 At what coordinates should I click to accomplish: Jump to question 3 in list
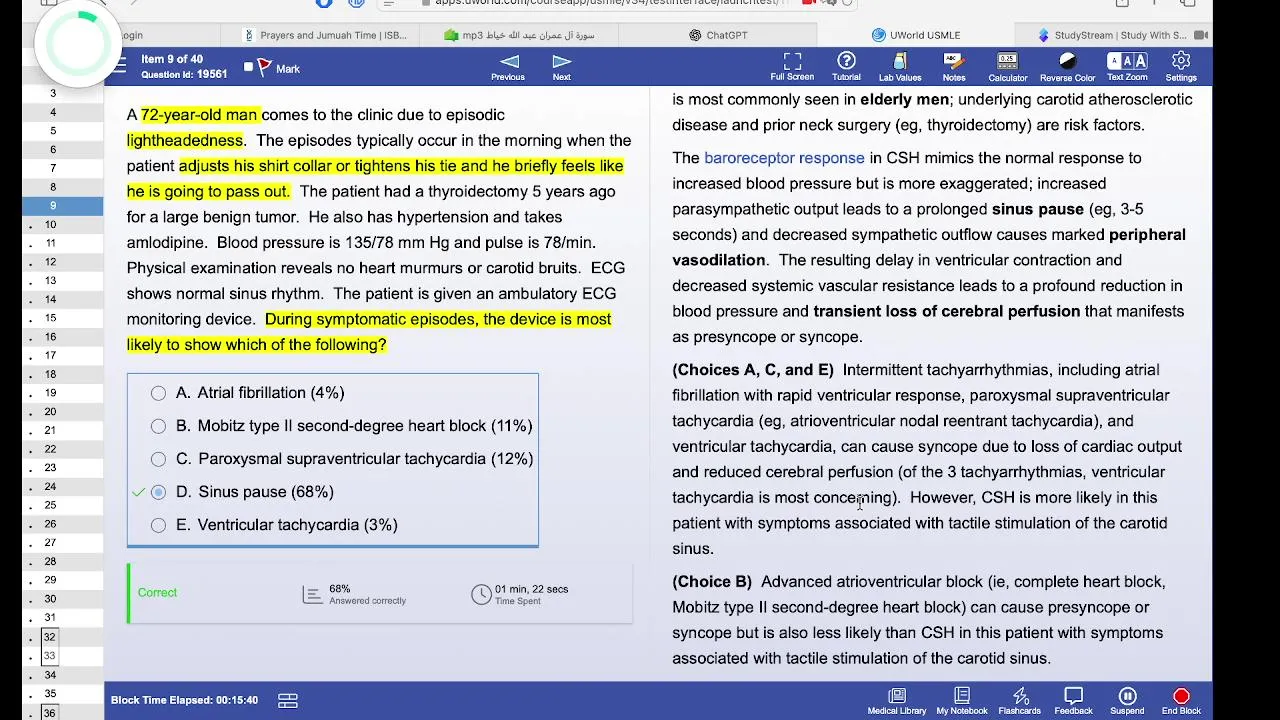pos(53,93)
